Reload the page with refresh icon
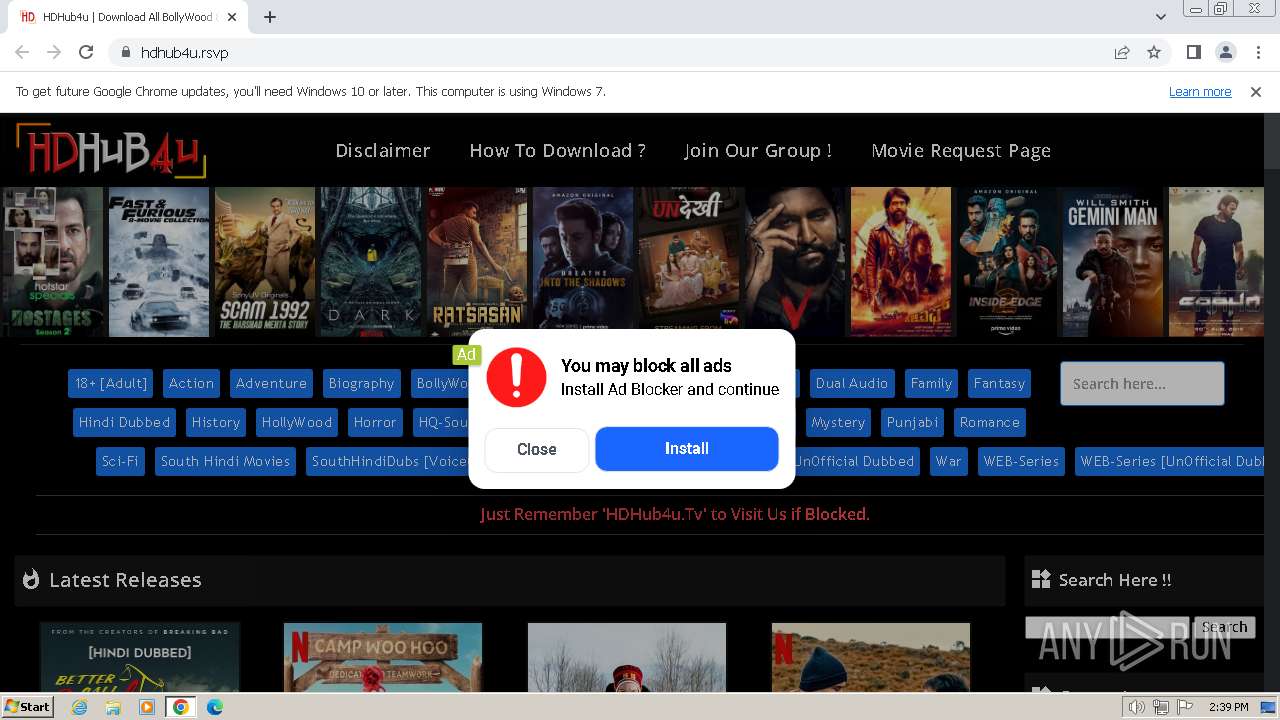The height and width of the screenshot is (720, 1280). [86, 52]
